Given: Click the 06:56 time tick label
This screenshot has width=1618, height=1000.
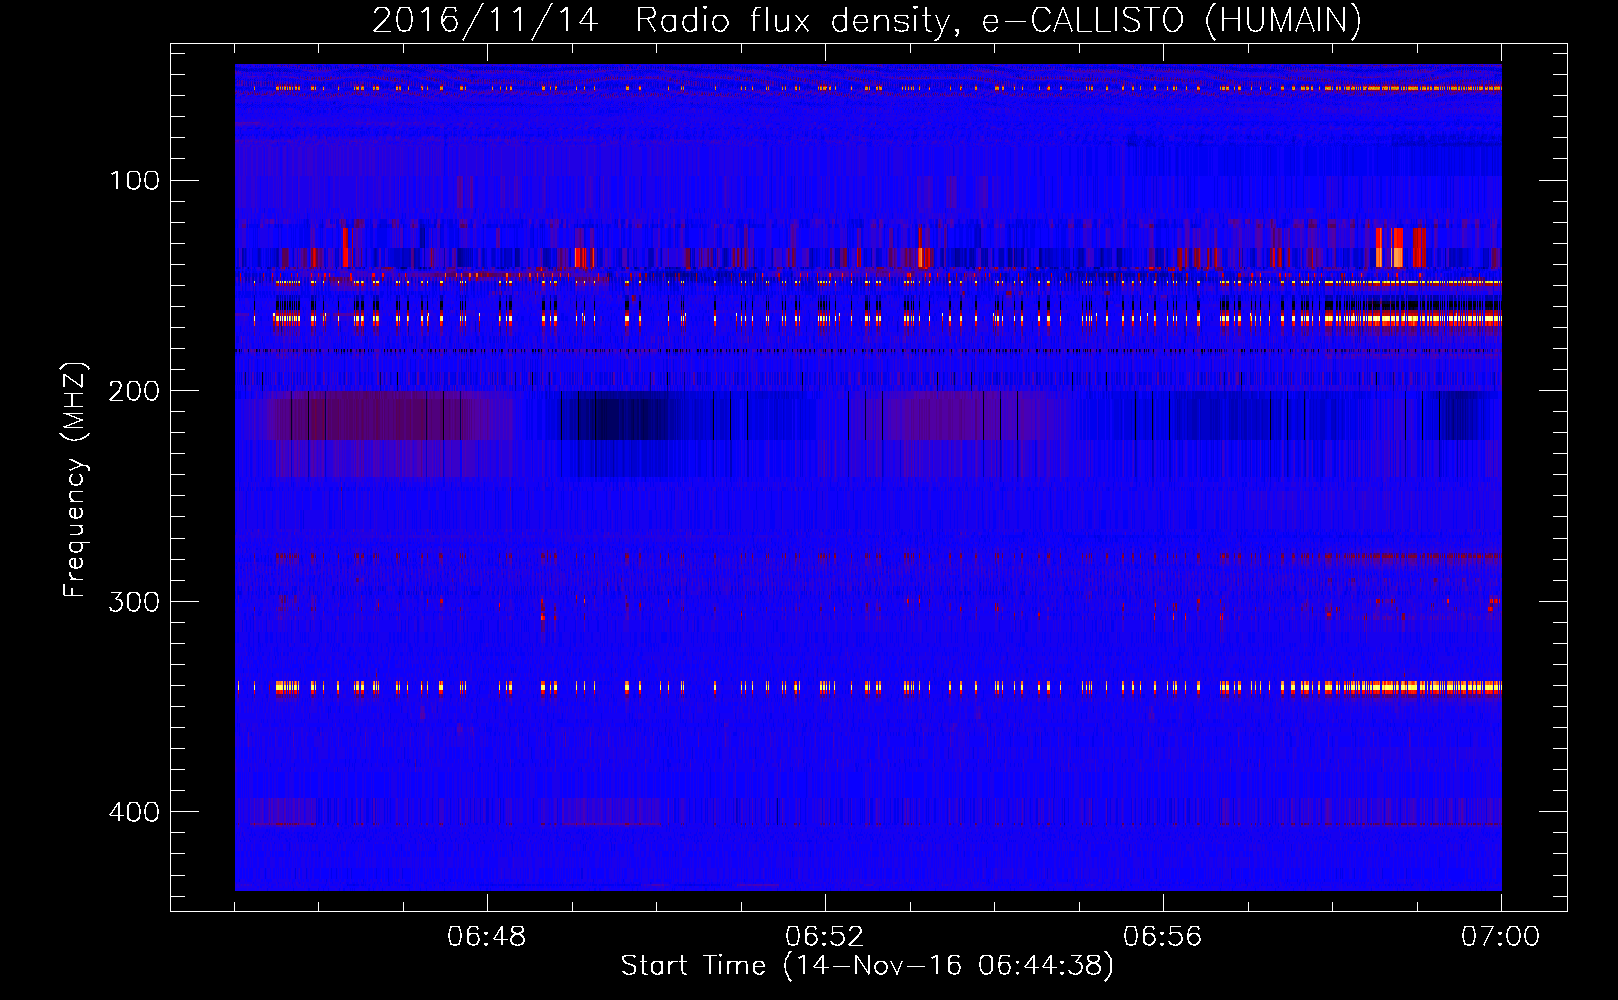Looking at the screenshot, I should tap(1163, 937).
